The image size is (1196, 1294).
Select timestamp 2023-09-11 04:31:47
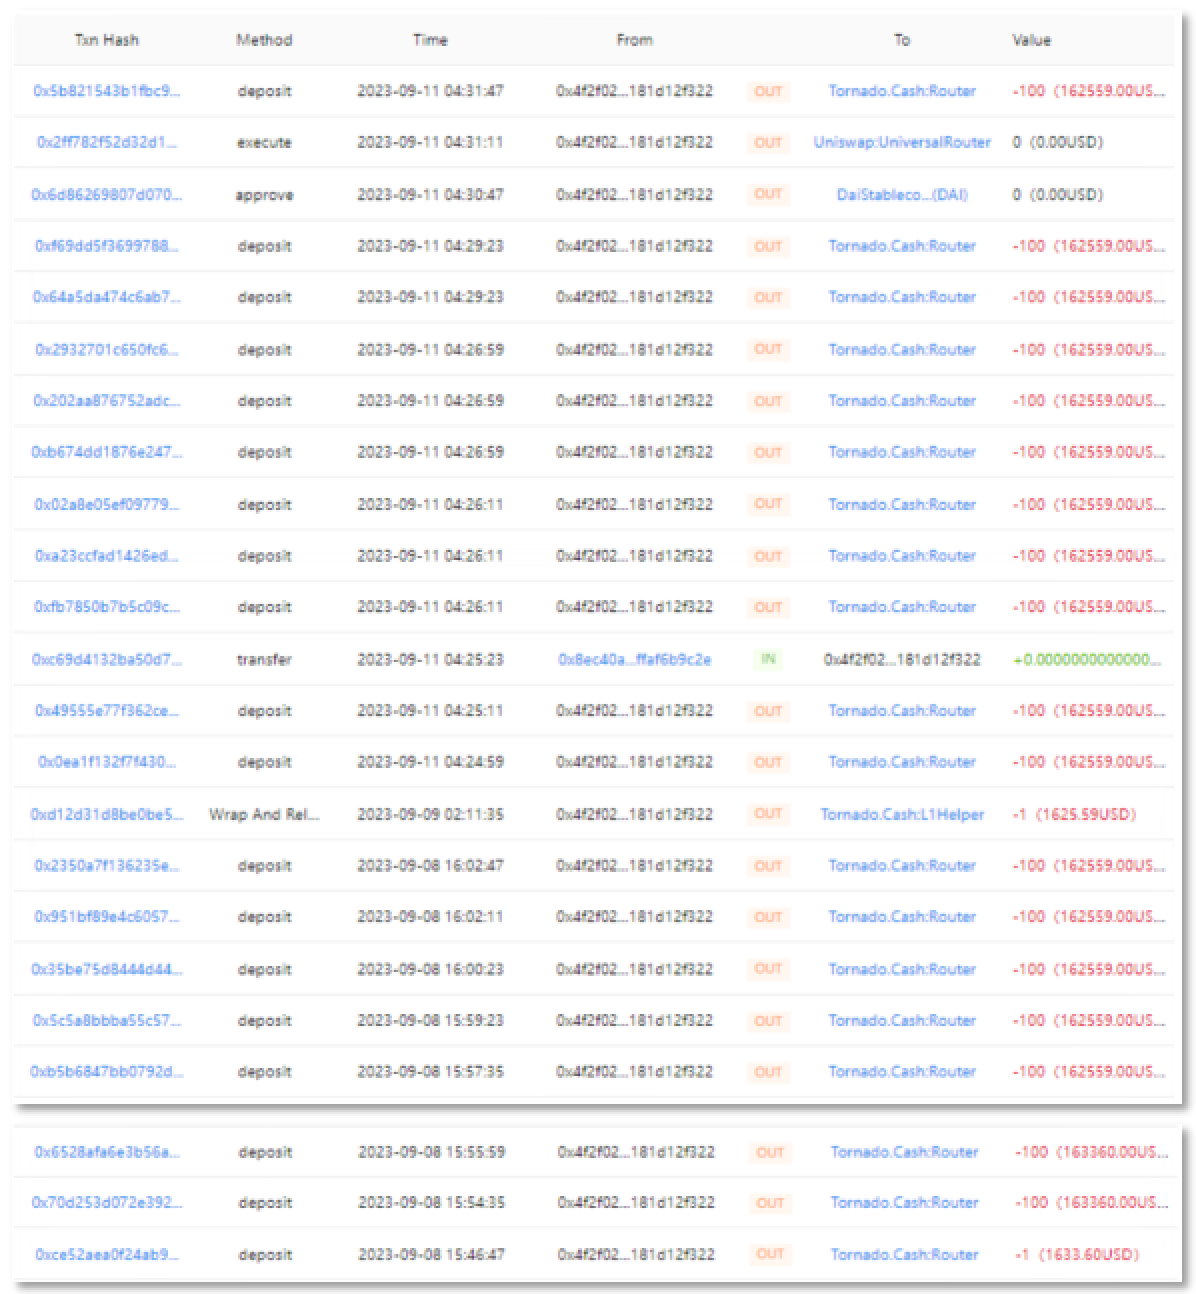click(x=430, y=91)
